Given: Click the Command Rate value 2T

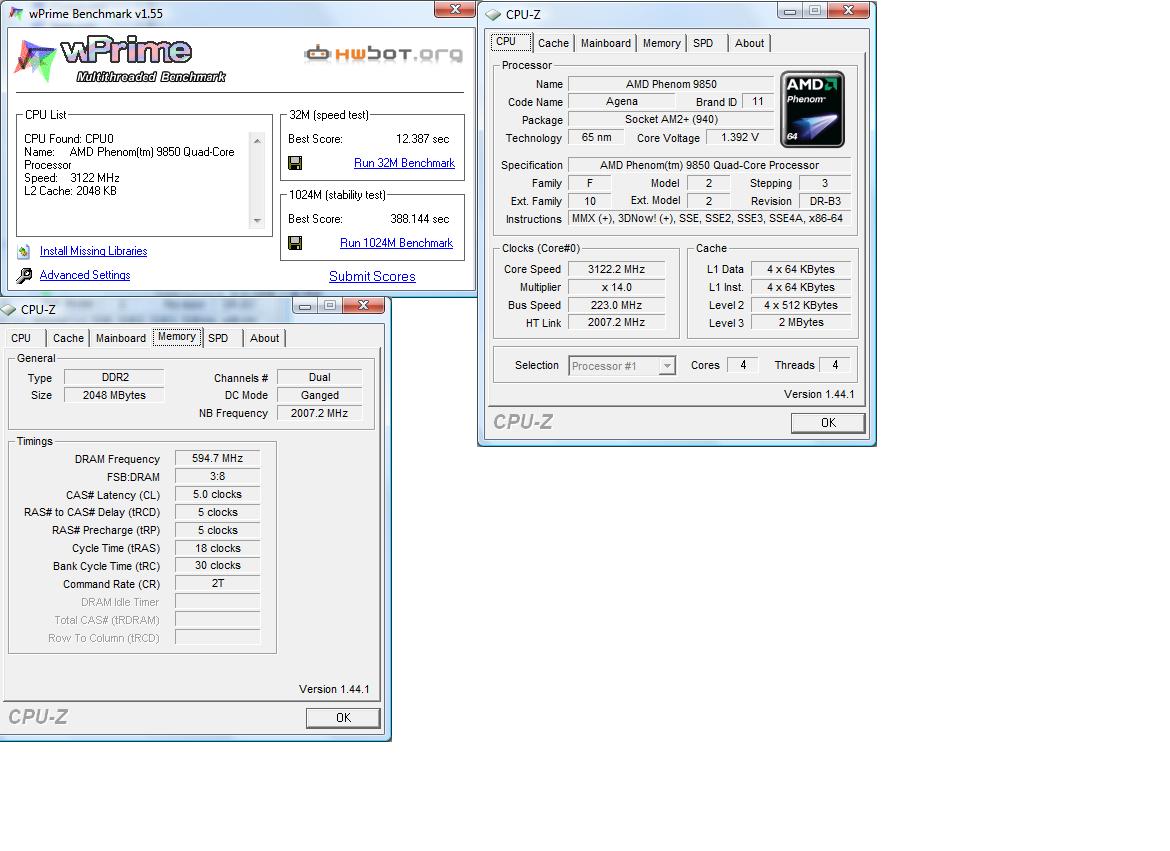Looking at the screenshot, I should (x=217, y=583).
